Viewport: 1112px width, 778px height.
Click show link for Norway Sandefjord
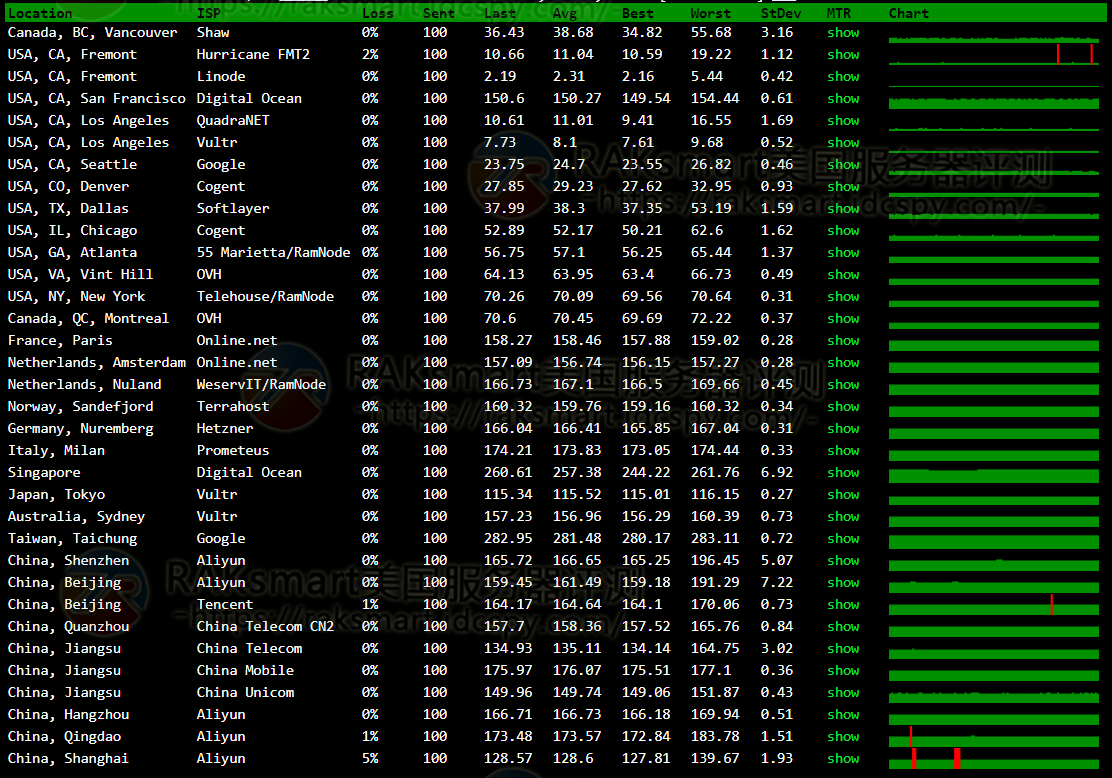coord(843,406)
